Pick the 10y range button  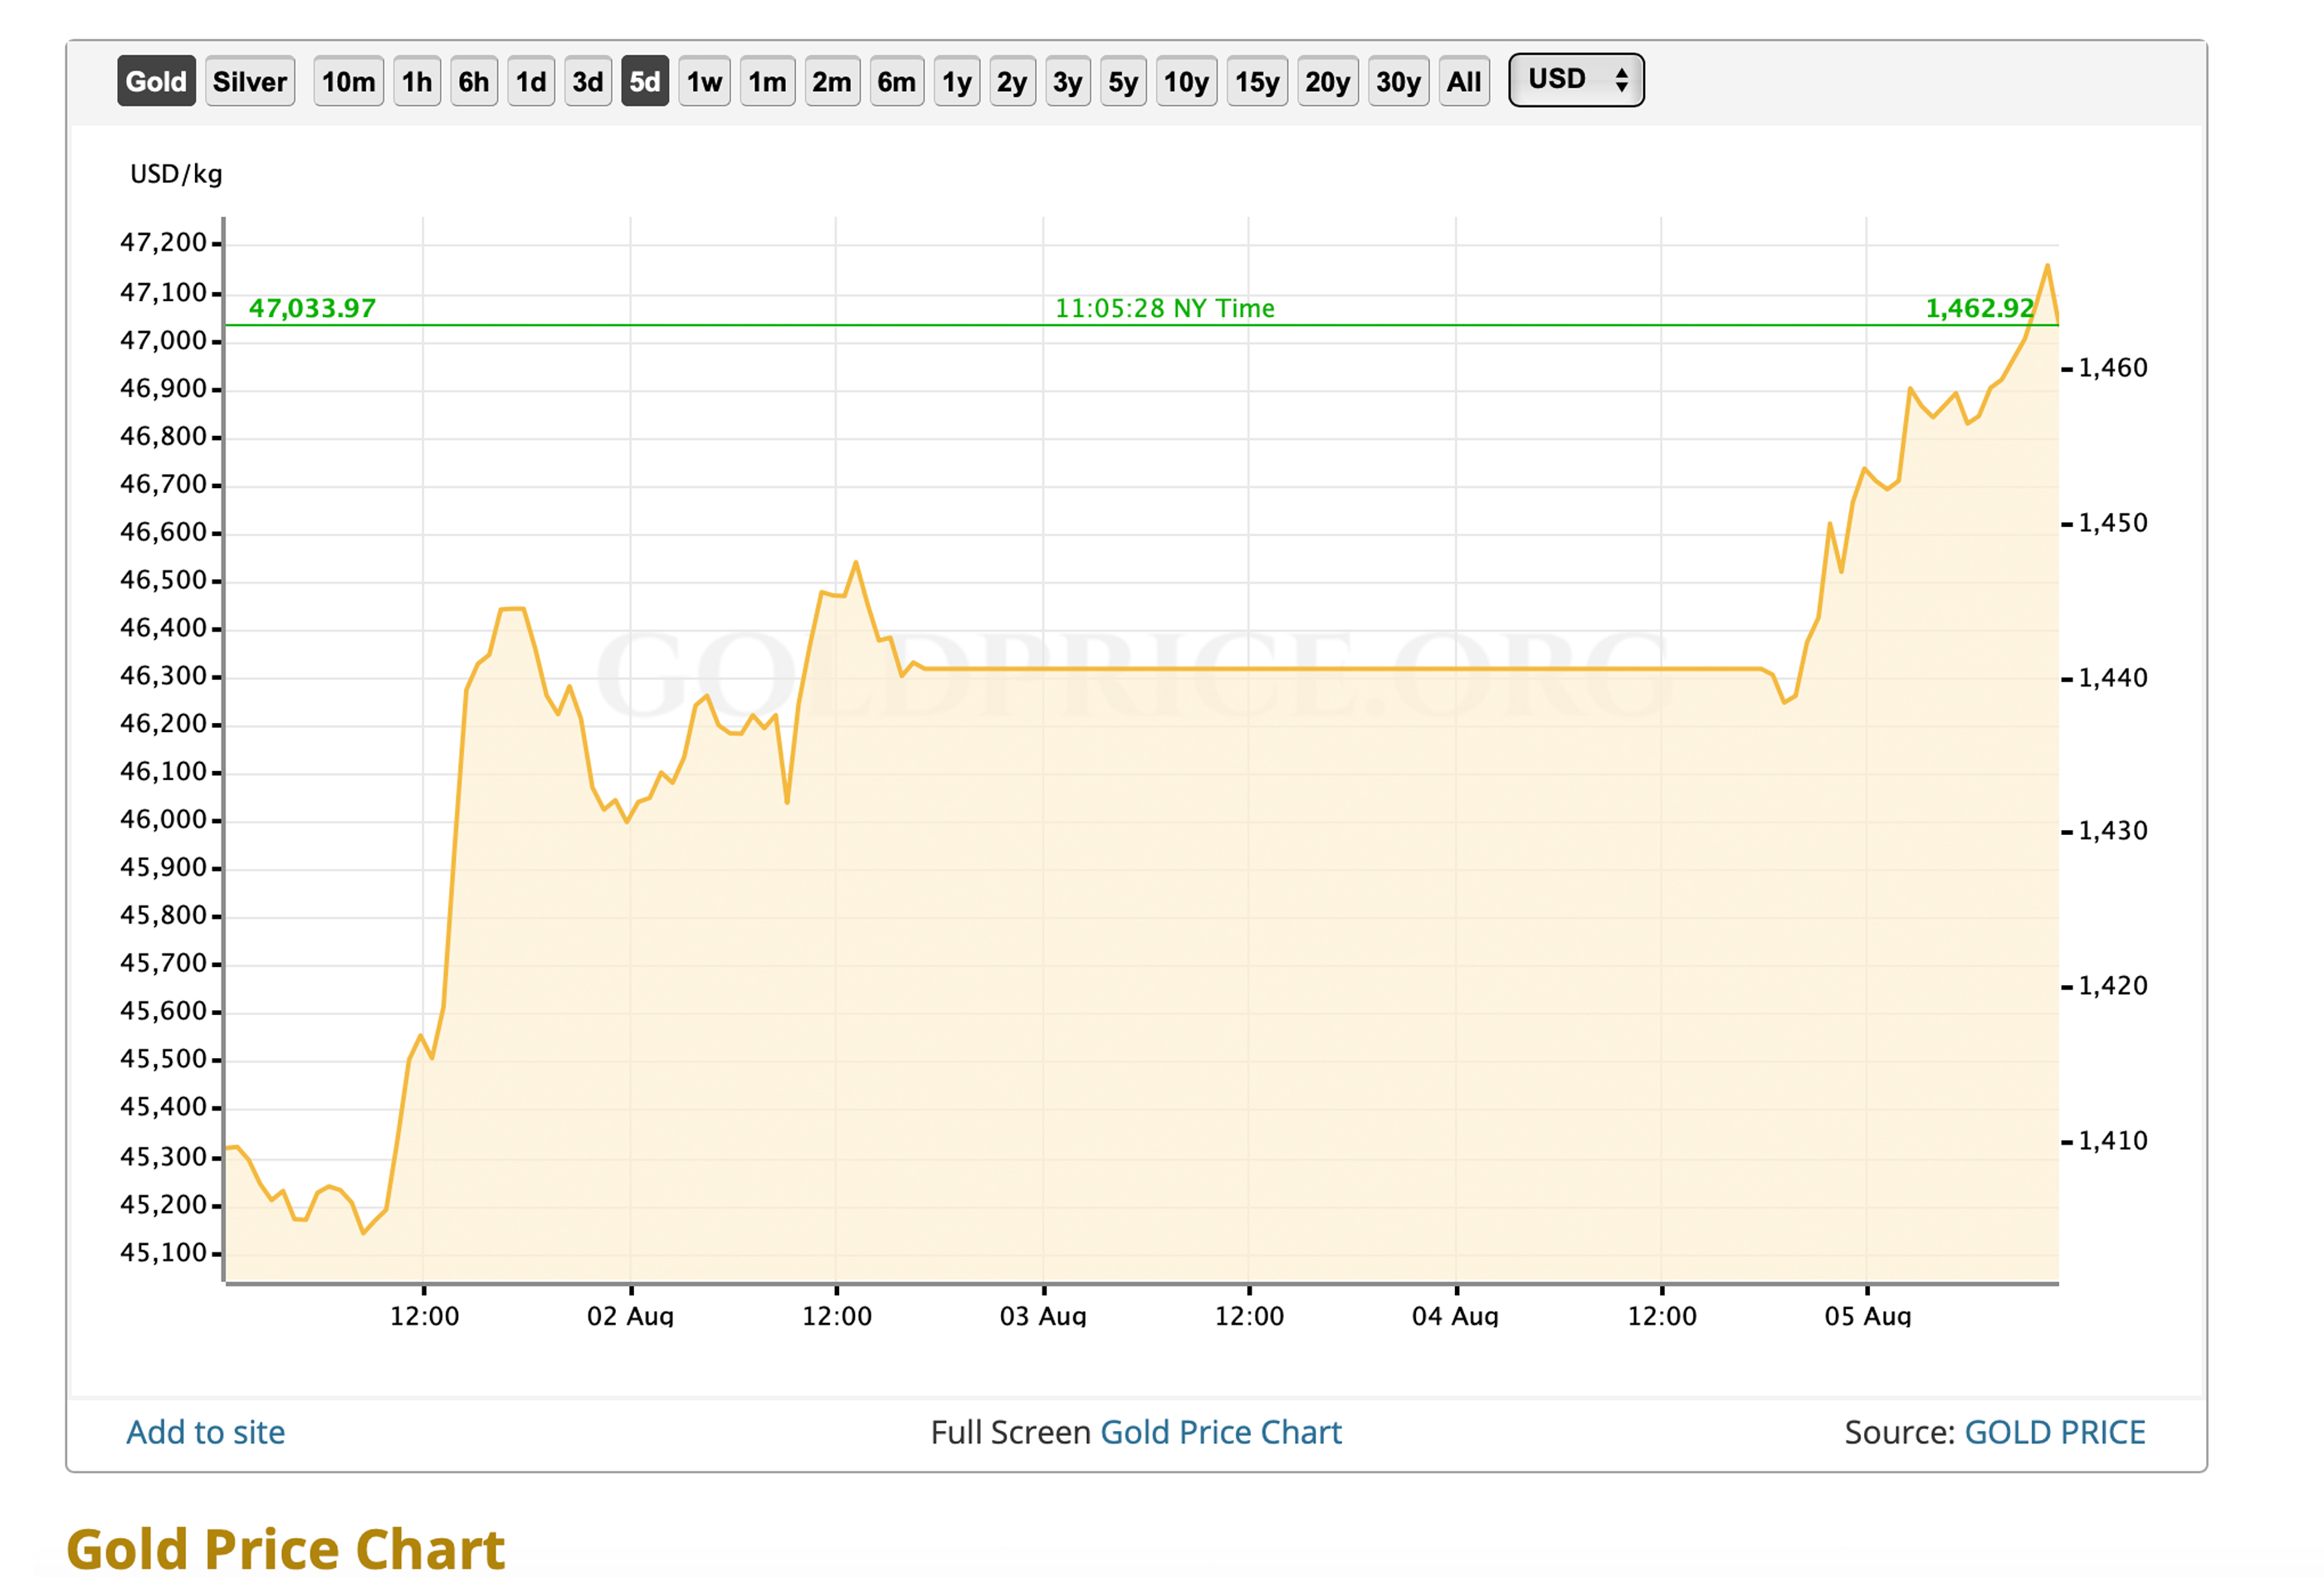(x=1187, y=81)
